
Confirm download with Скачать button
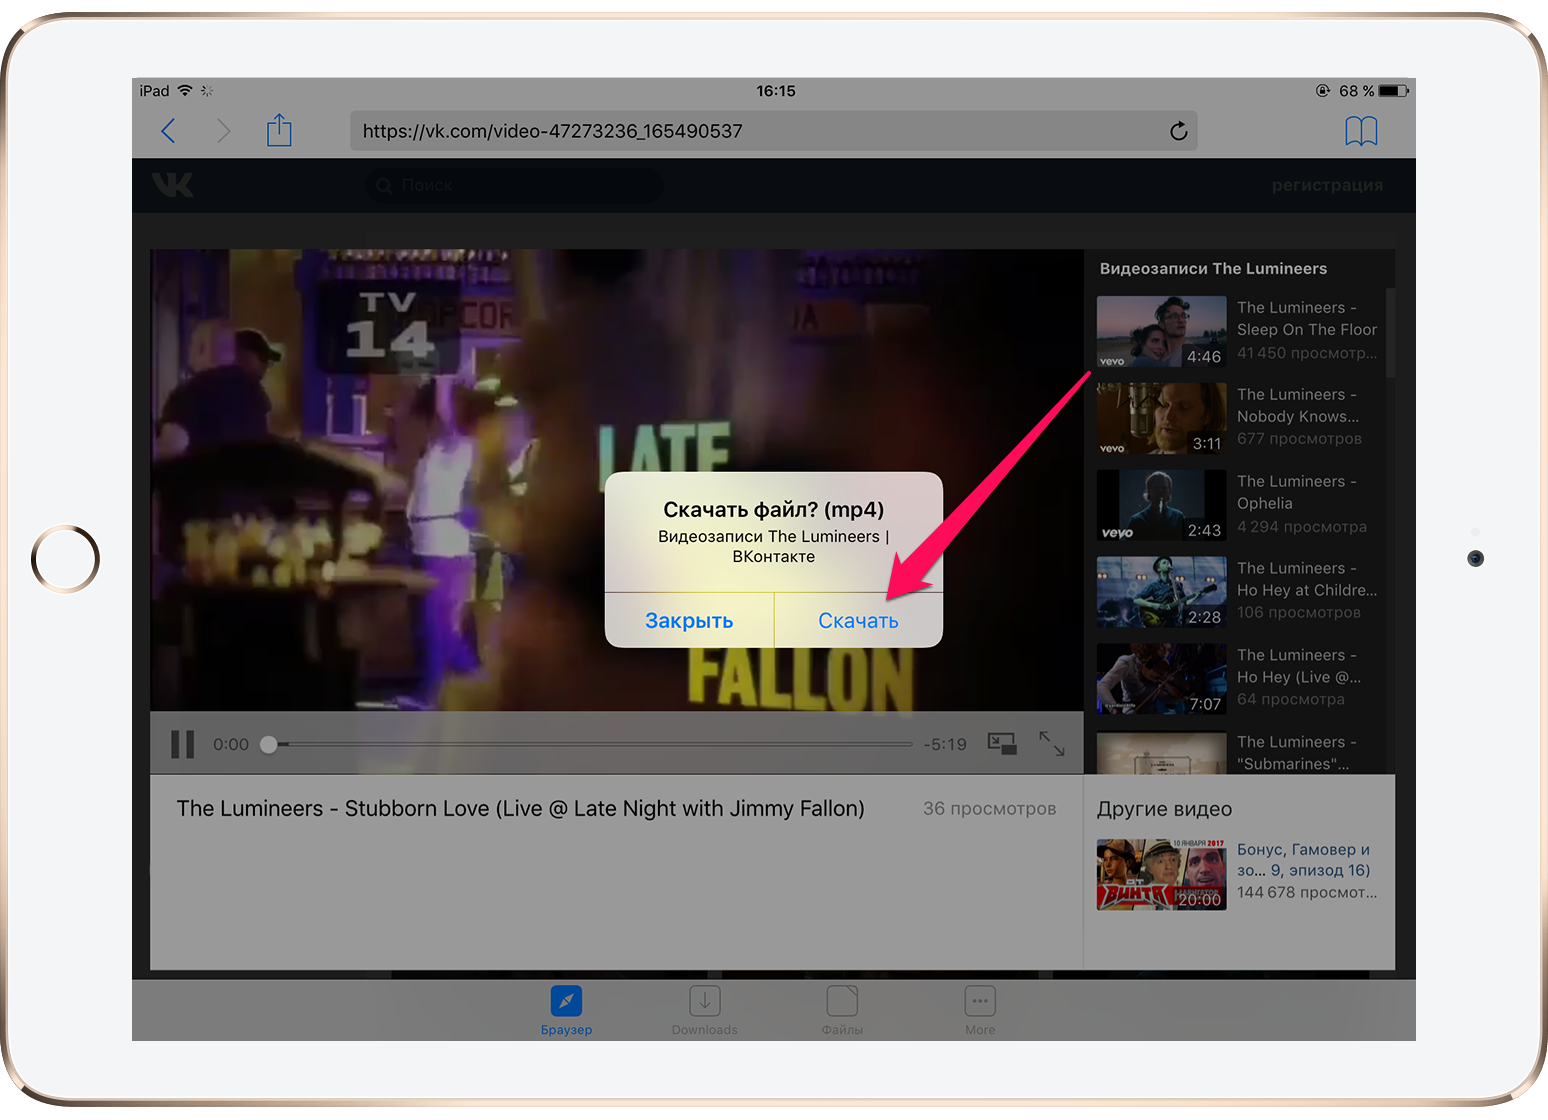pyautogui.click(x=858, y=620)
